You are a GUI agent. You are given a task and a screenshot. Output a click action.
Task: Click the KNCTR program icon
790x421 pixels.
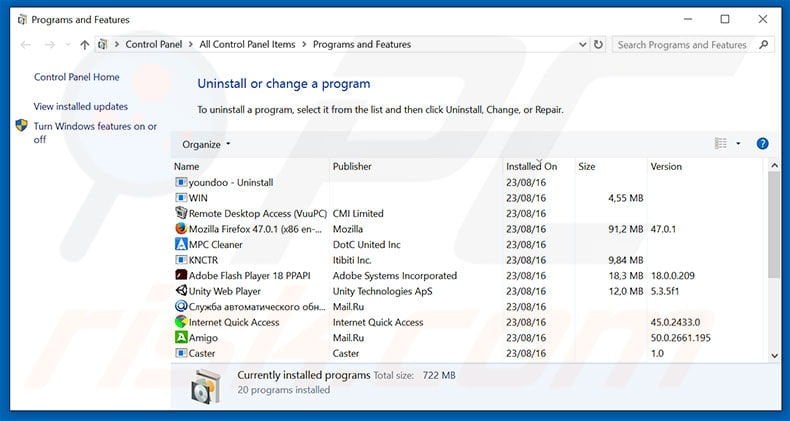click(181, 260)
